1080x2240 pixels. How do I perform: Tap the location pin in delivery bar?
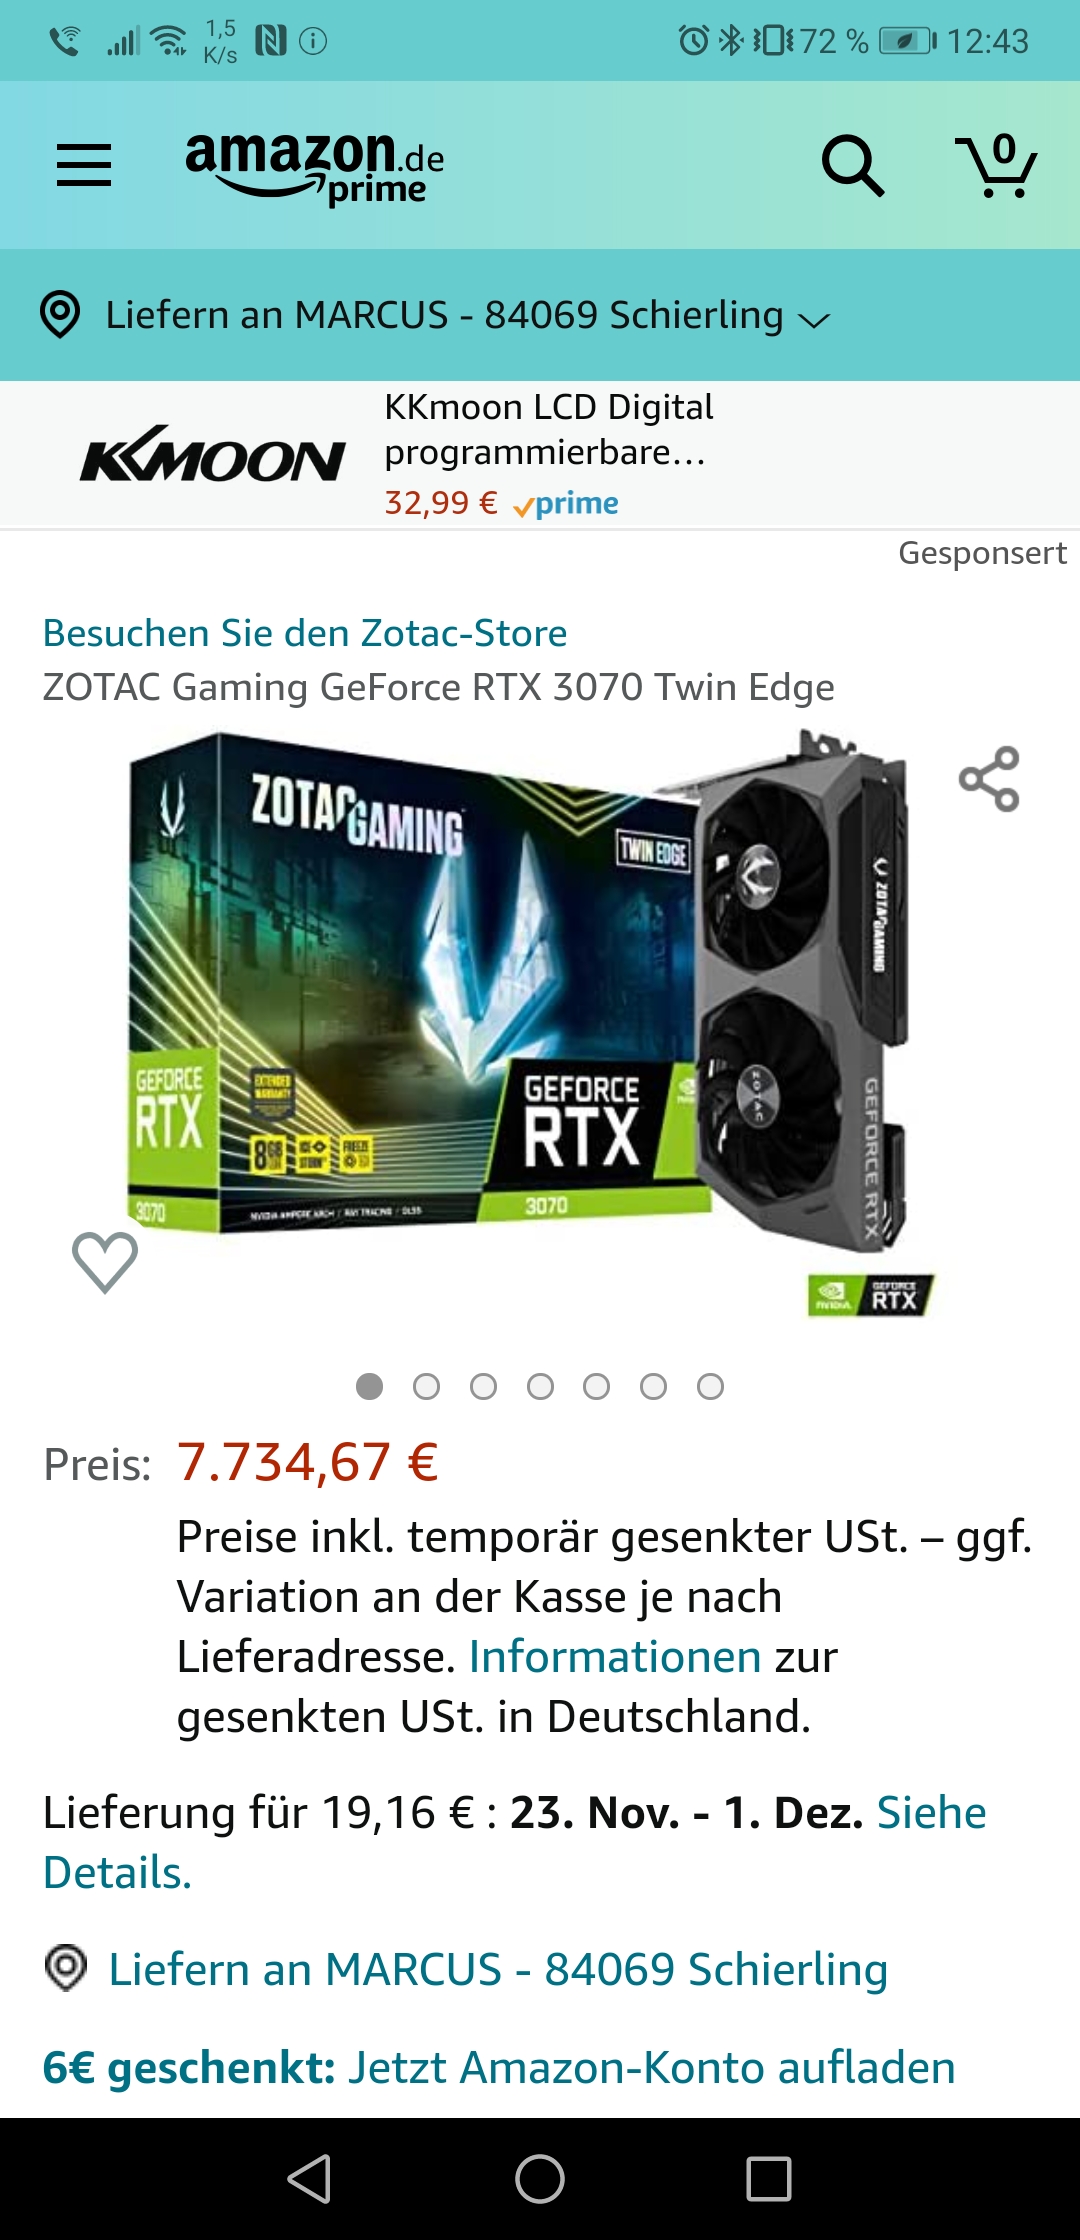pos(60,315)
